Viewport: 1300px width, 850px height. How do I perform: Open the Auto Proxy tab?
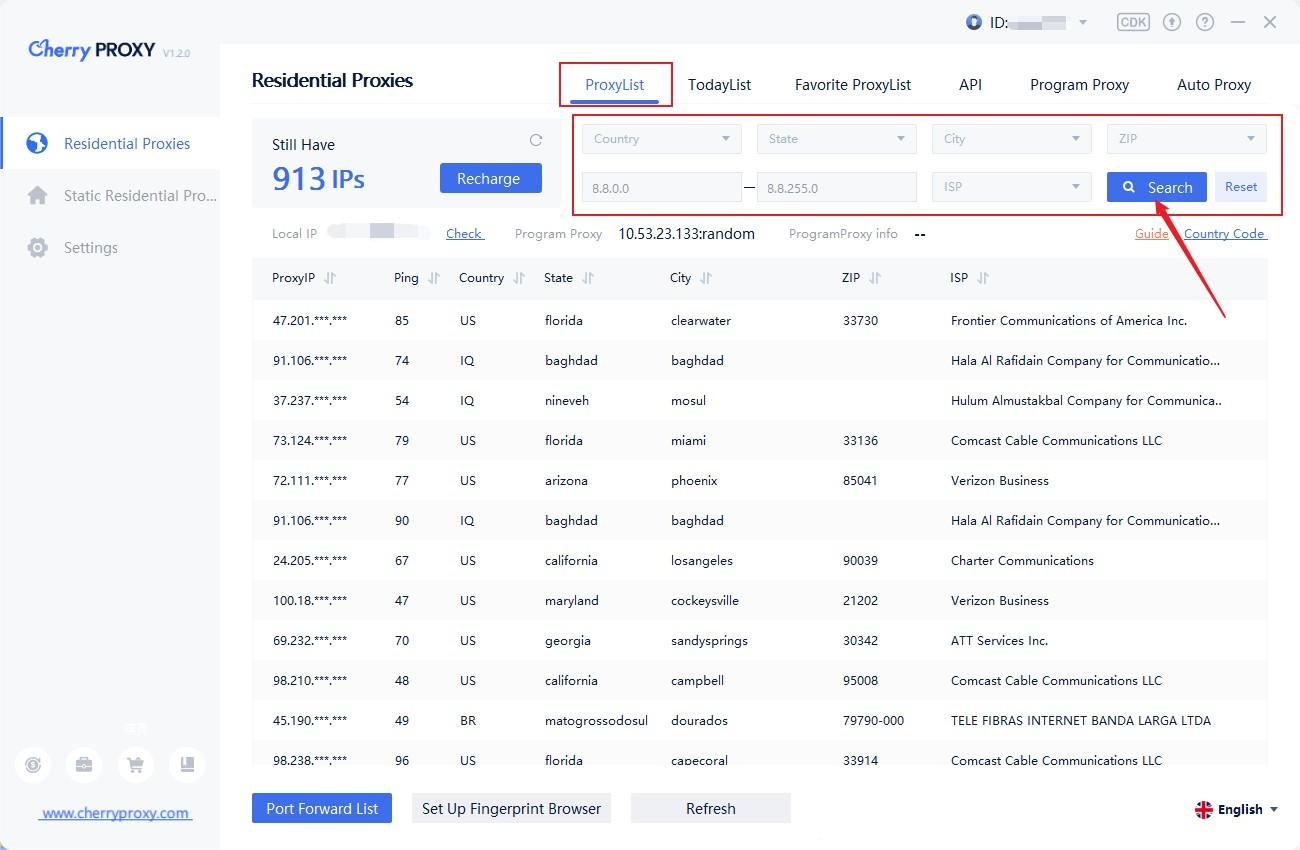pos(1213,85)
